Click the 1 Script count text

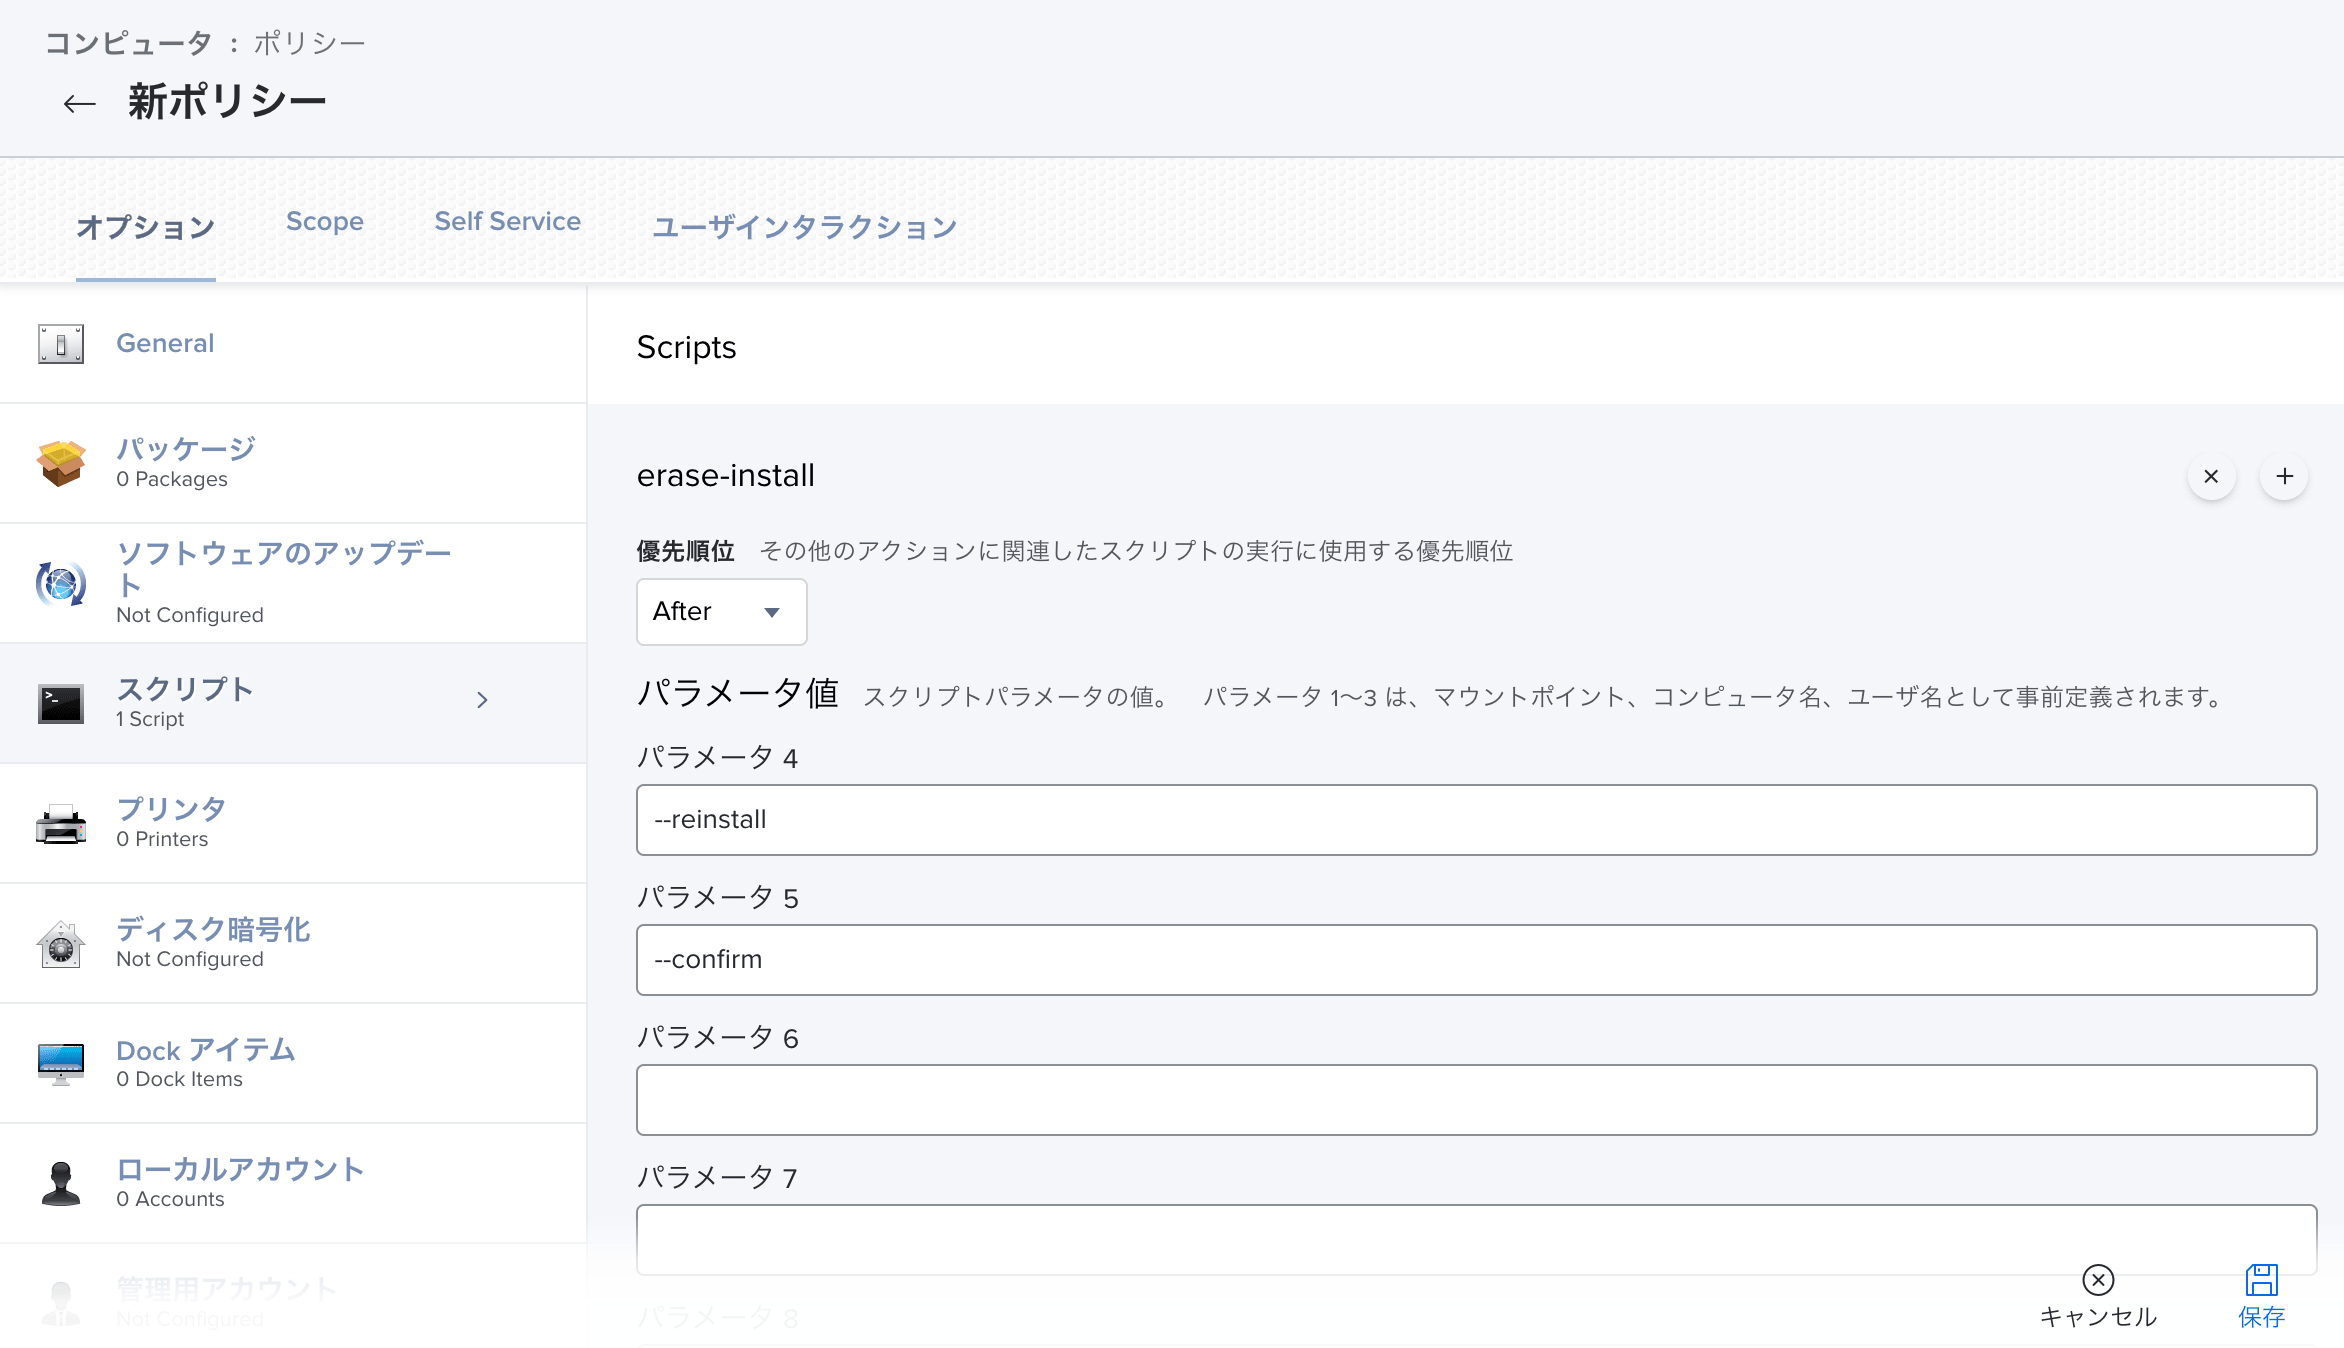150,719
